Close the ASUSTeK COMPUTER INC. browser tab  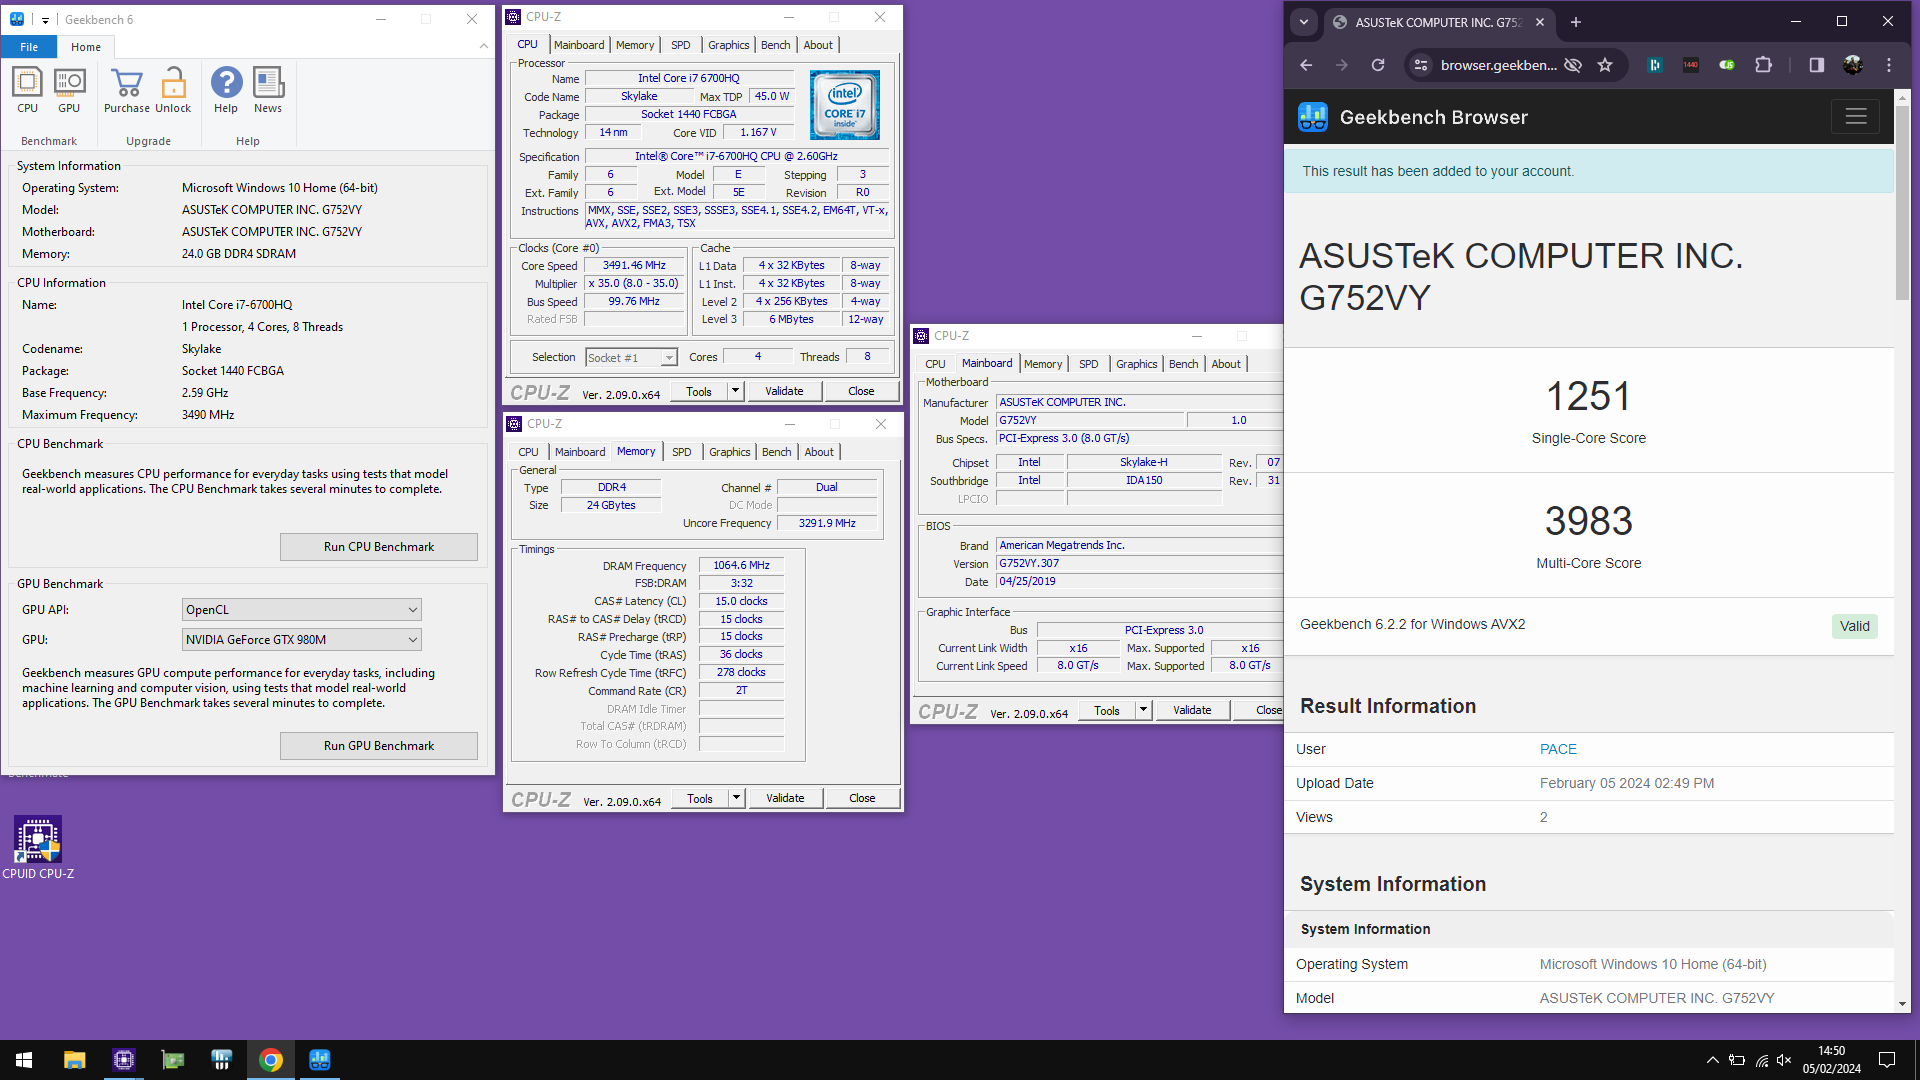(1540, 22)
